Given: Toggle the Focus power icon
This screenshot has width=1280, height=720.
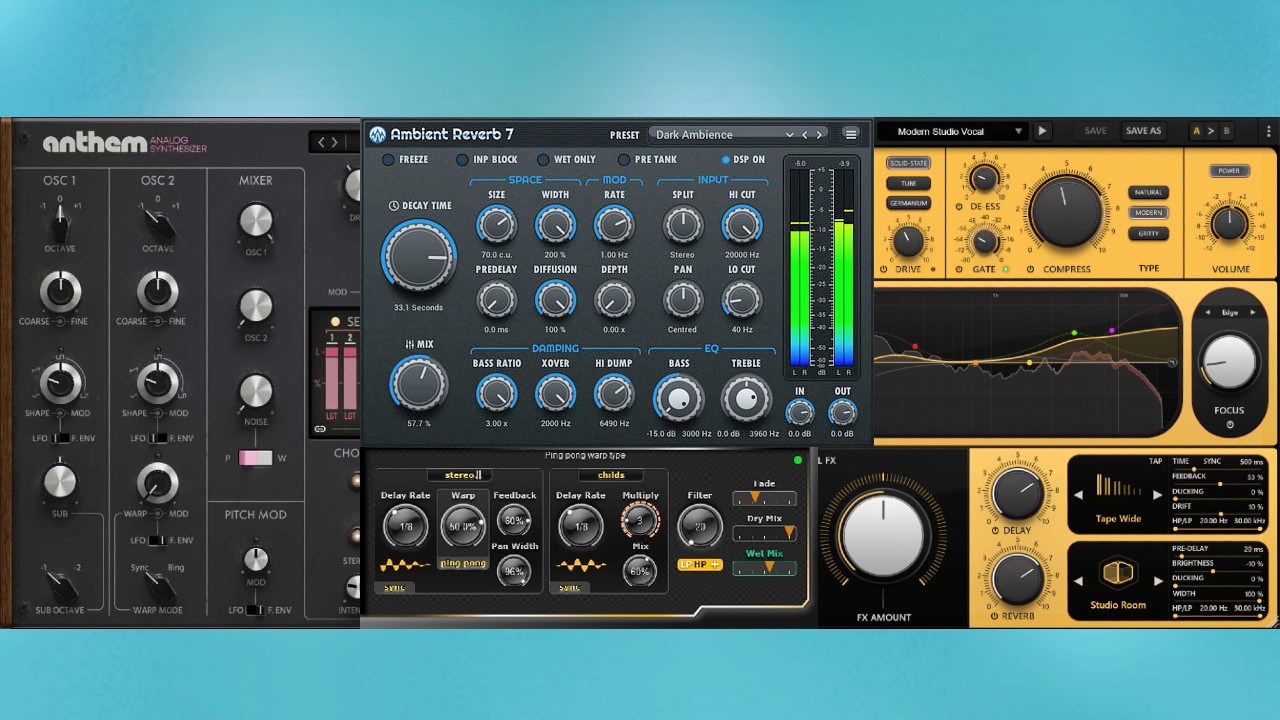Looking at the screenshot, I should tap(1229, 425).
